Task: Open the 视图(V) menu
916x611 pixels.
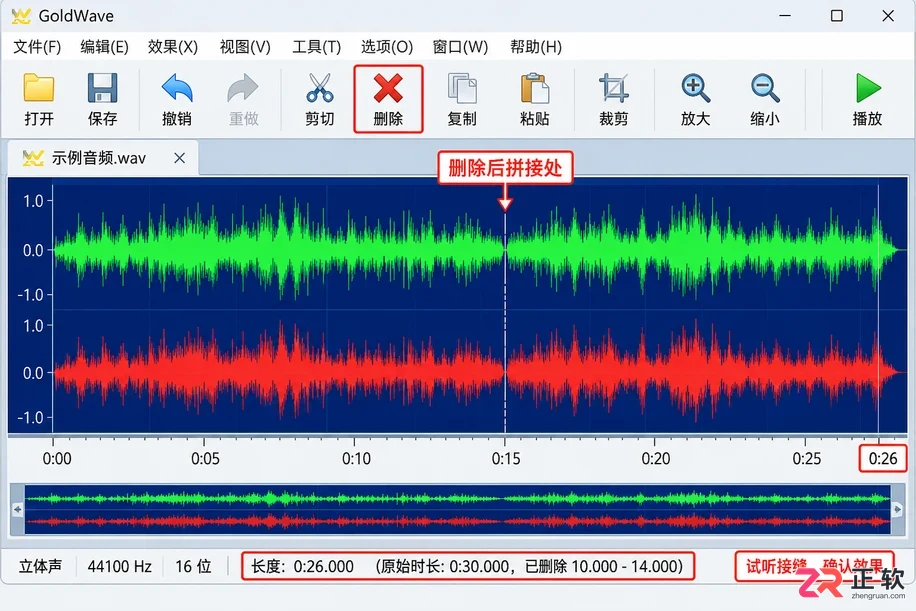Action: (245, 47)
